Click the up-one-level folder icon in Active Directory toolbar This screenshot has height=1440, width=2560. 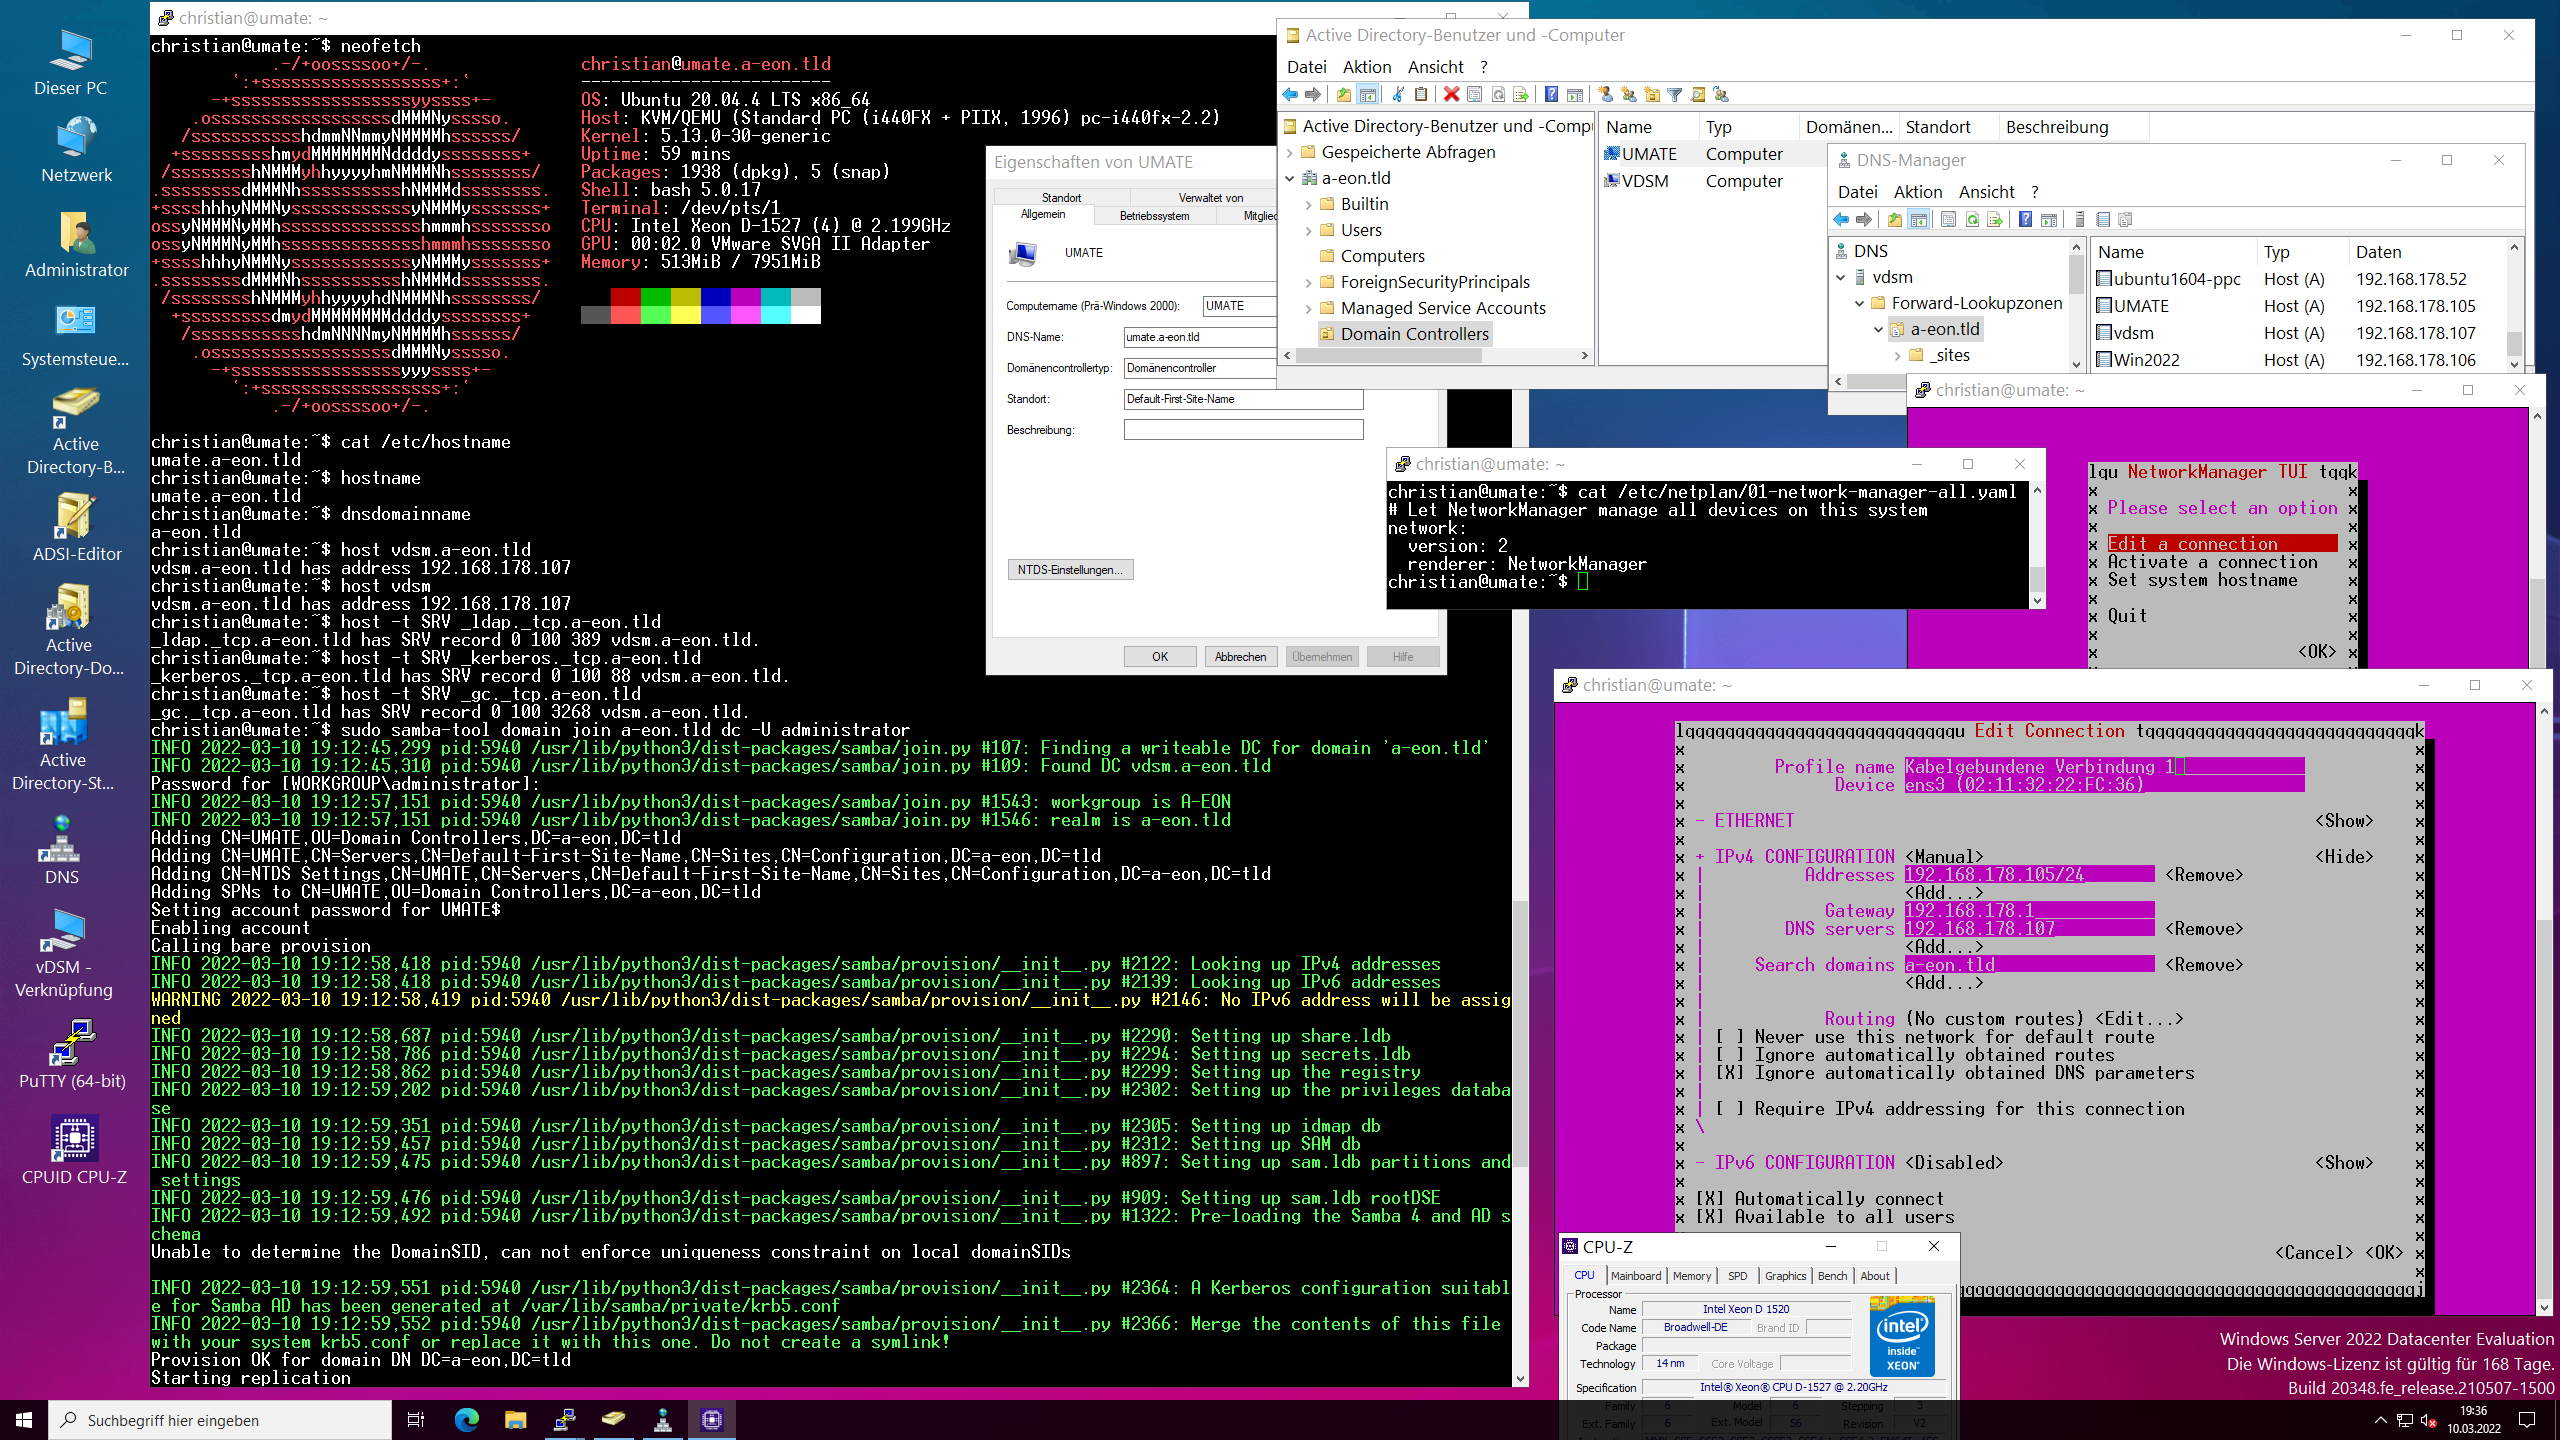click(1343, 94)
